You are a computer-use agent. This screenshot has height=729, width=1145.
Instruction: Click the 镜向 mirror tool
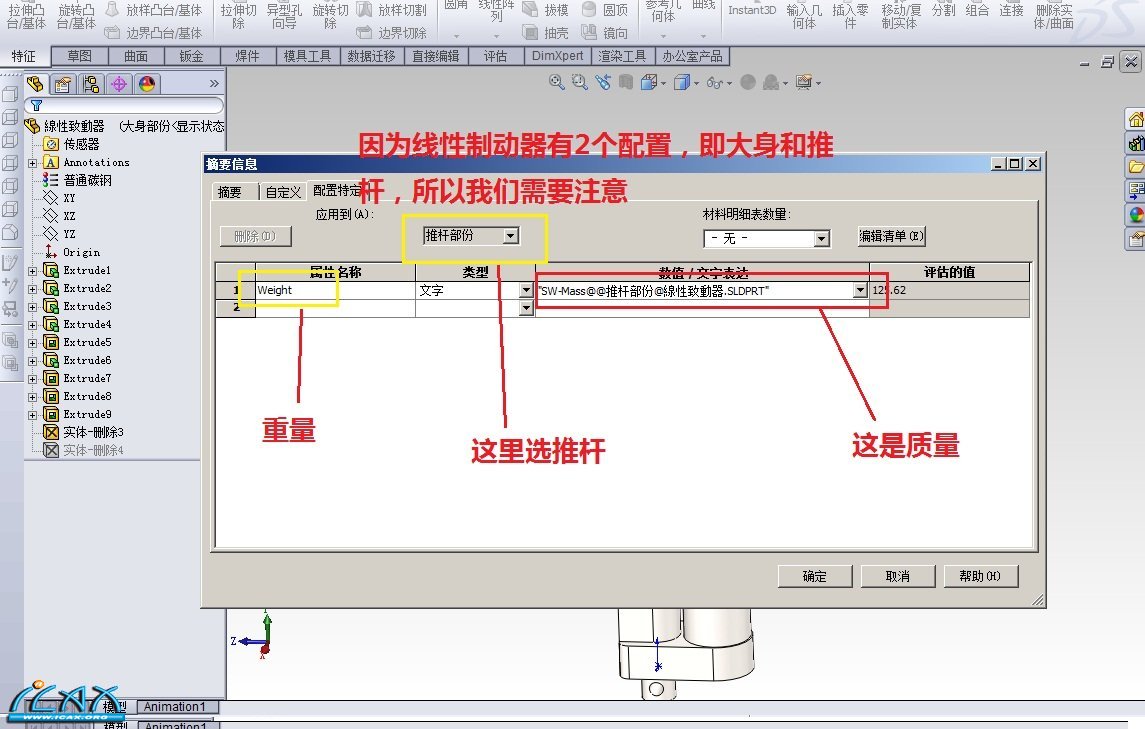coord(605,33)
